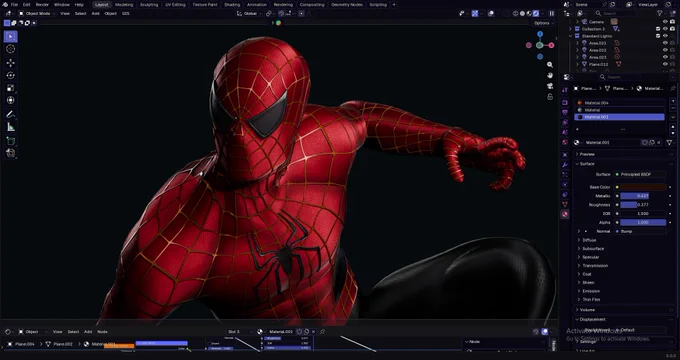Select the Move tool

coord(10,63)
